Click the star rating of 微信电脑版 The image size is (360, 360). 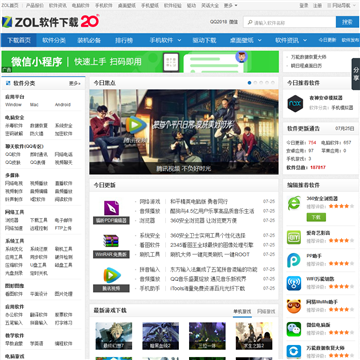341,332
